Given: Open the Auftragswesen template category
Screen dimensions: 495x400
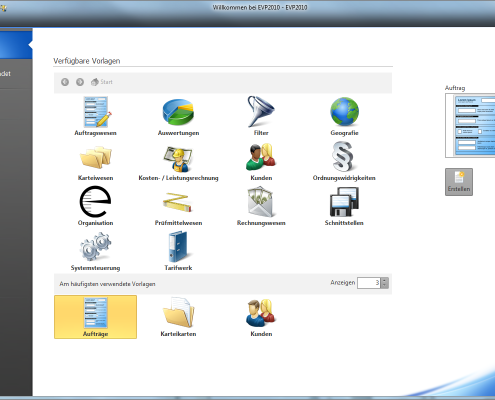Looking at the screenshot, I should click(x=95, y=116).
